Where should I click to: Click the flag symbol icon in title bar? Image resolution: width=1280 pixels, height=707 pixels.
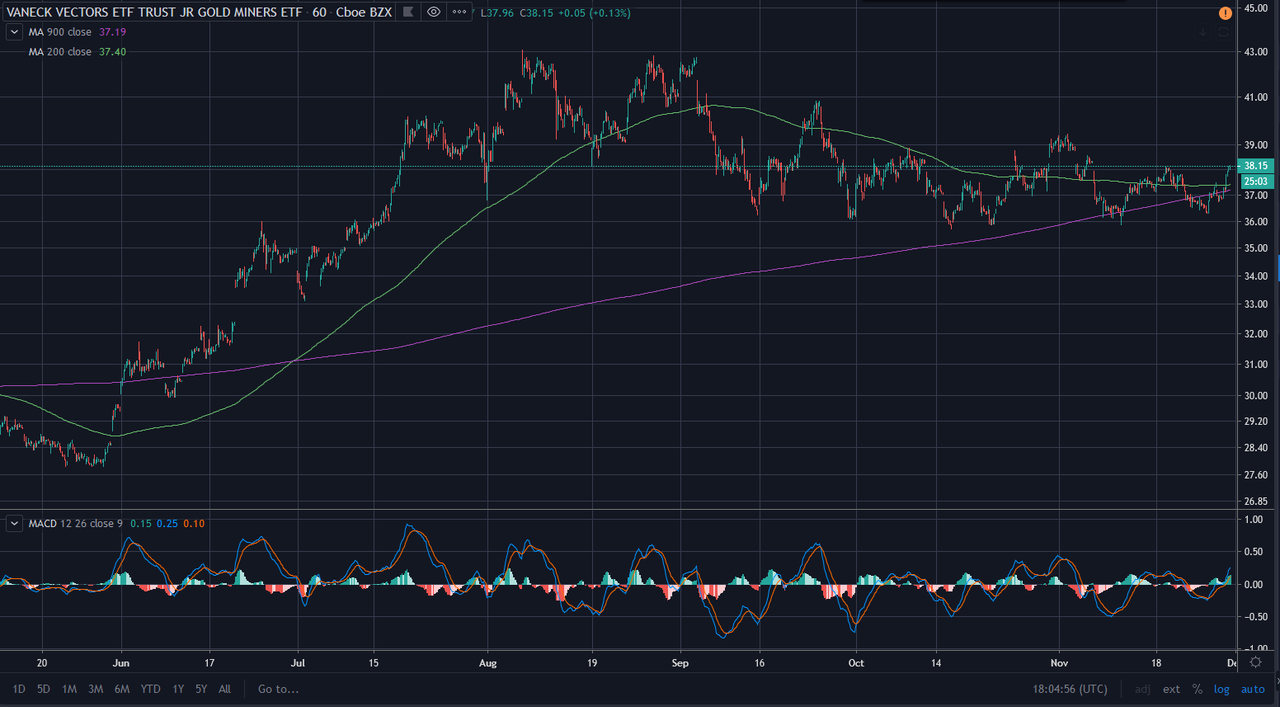(408, 12)
